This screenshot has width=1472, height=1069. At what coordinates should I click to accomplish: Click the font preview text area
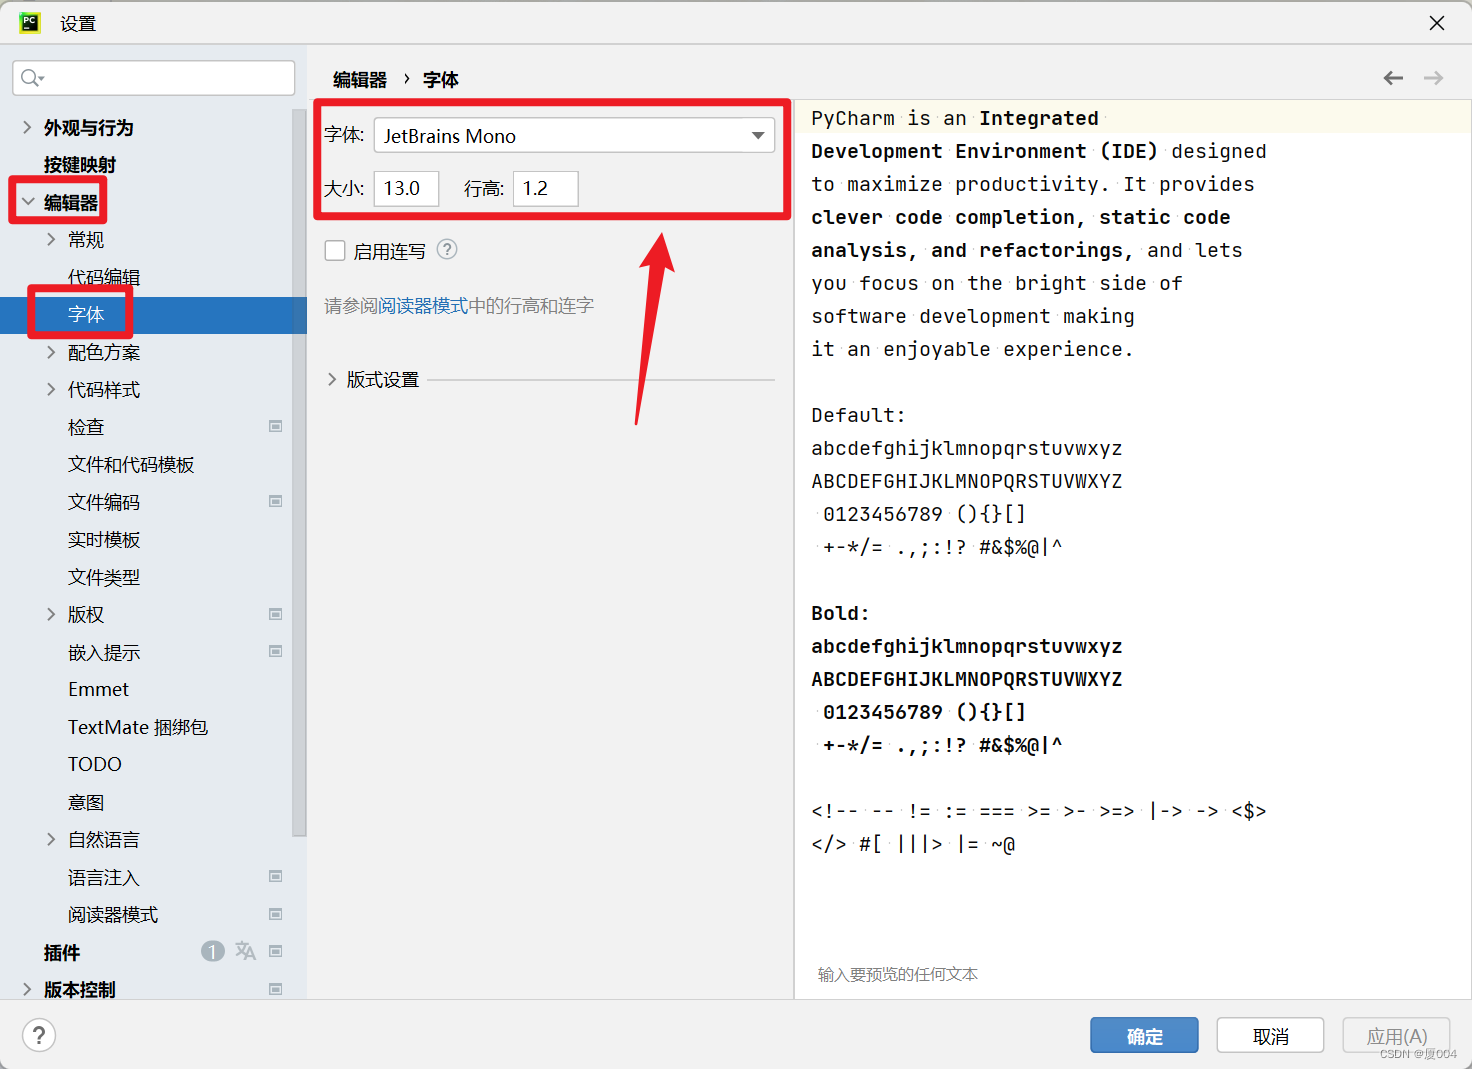pyautogui.click(x=1133, y=548)
